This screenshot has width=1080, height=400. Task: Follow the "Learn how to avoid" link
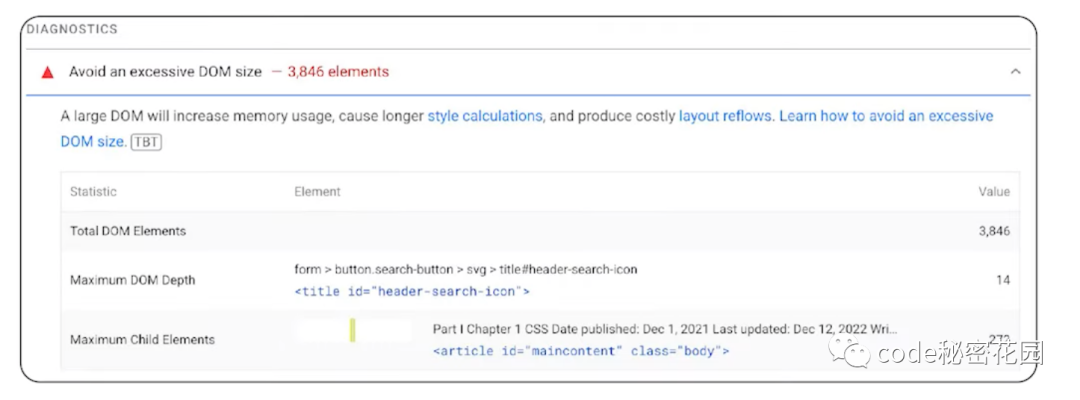click(x=886, y=116)
